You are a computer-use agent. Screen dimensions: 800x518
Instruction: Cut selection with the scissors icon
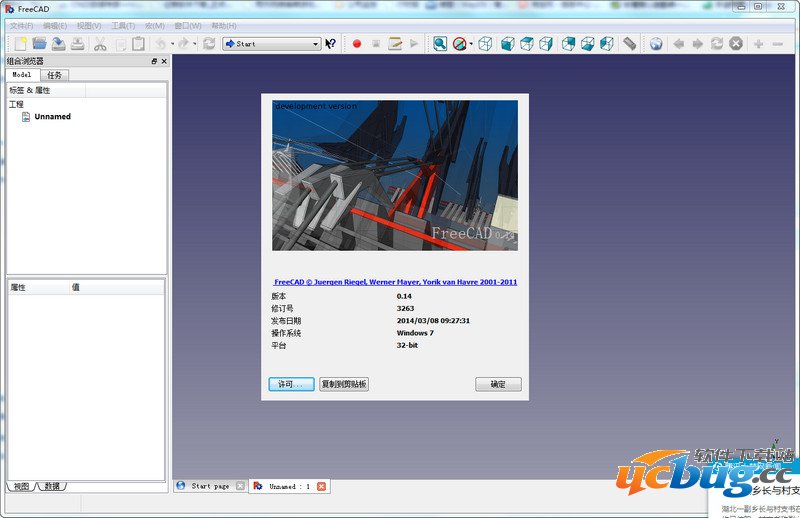(x=100, y=44)
